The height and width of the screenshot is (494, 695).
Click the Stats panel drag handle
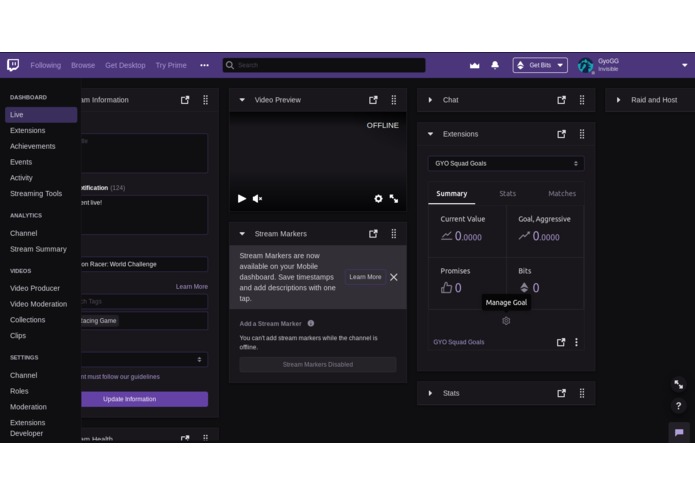point(582,393)
